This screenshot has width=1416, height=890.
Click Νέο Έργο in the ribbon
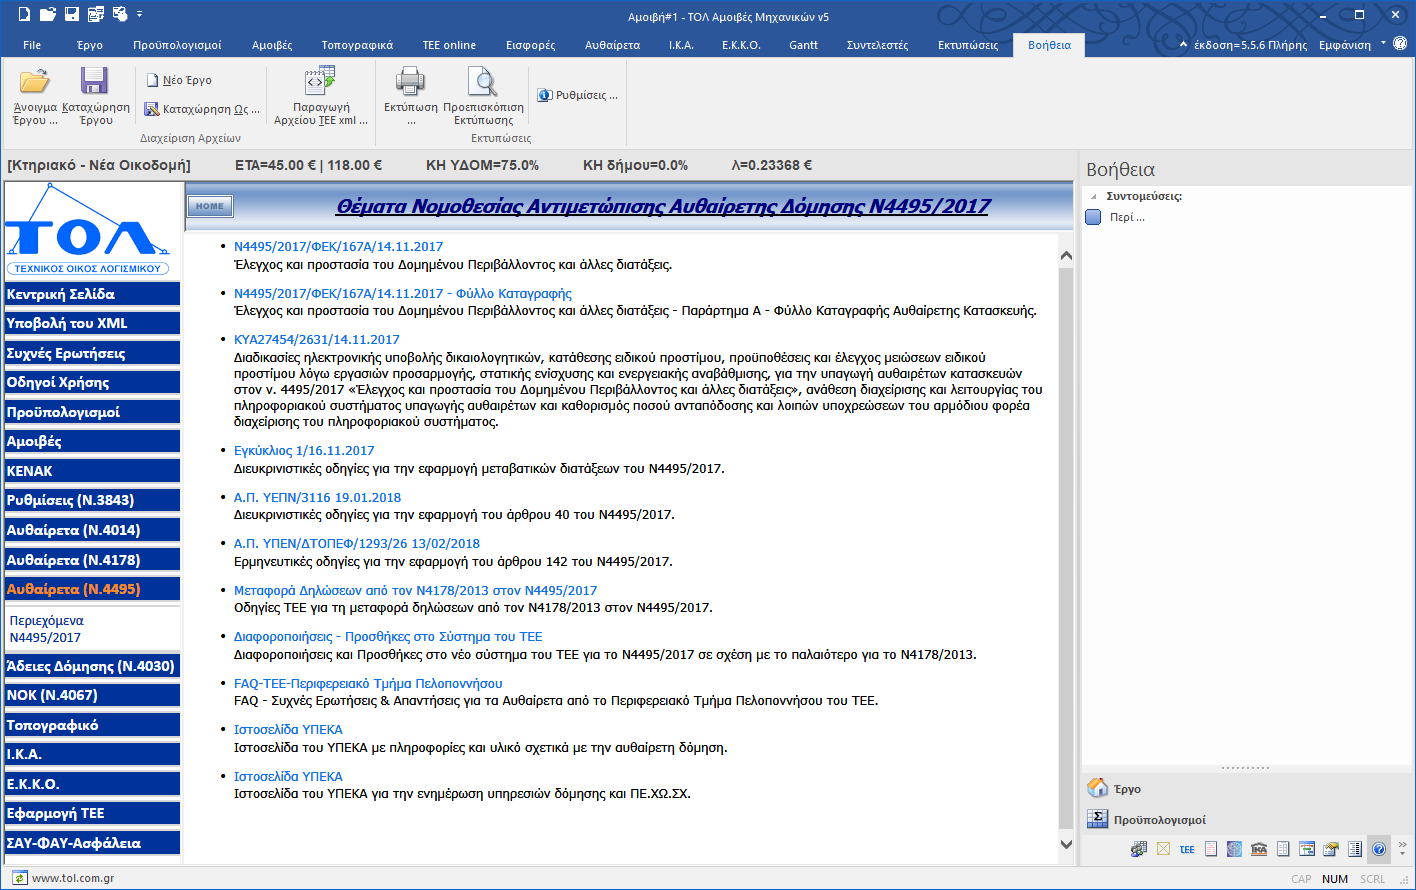(x=178, y=80)
